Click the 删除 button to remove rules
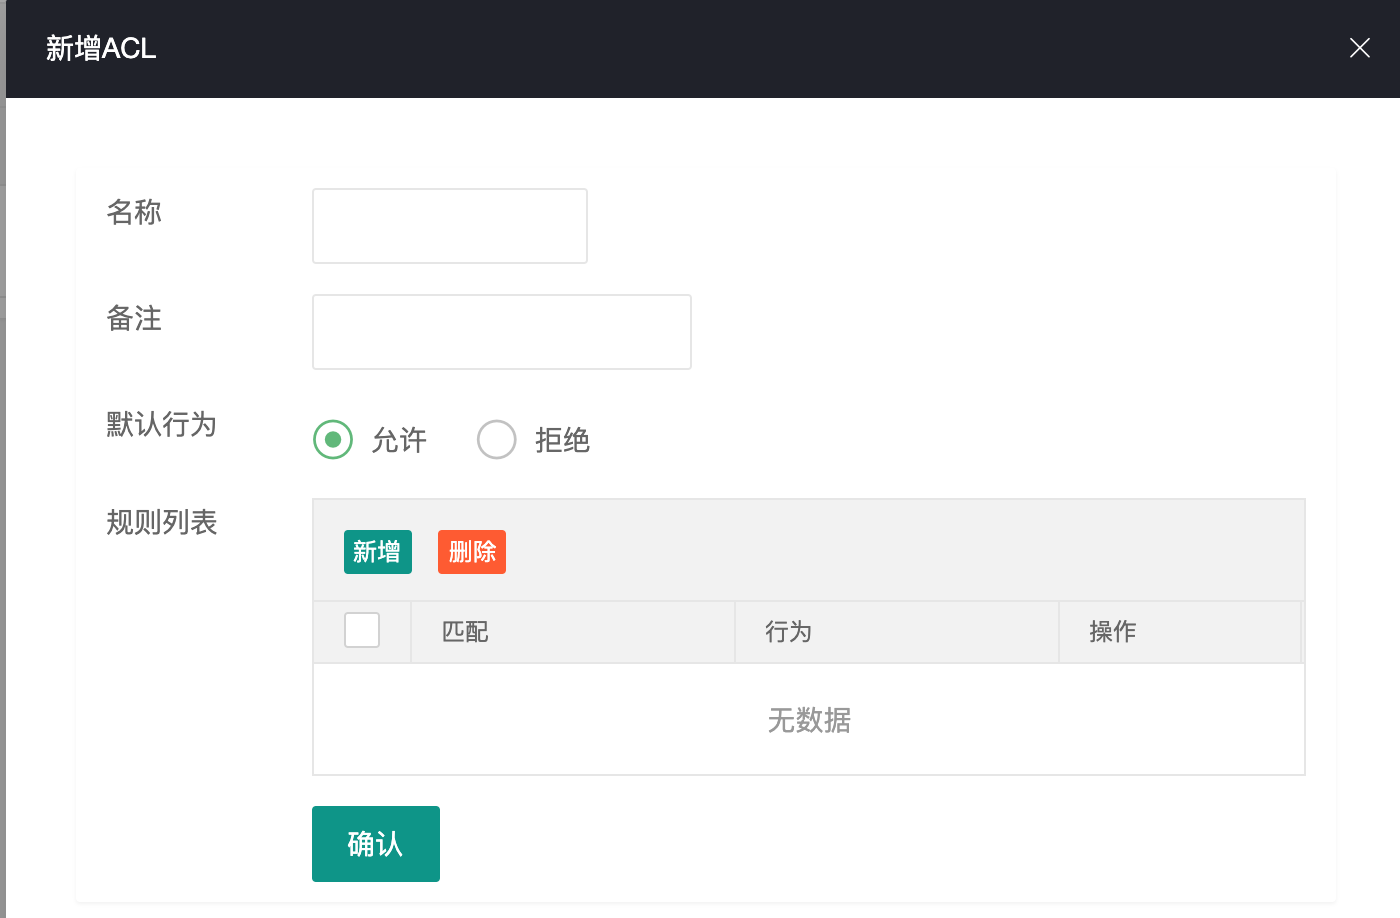Viewport: 1400px width, 918px height. point(471,551)
